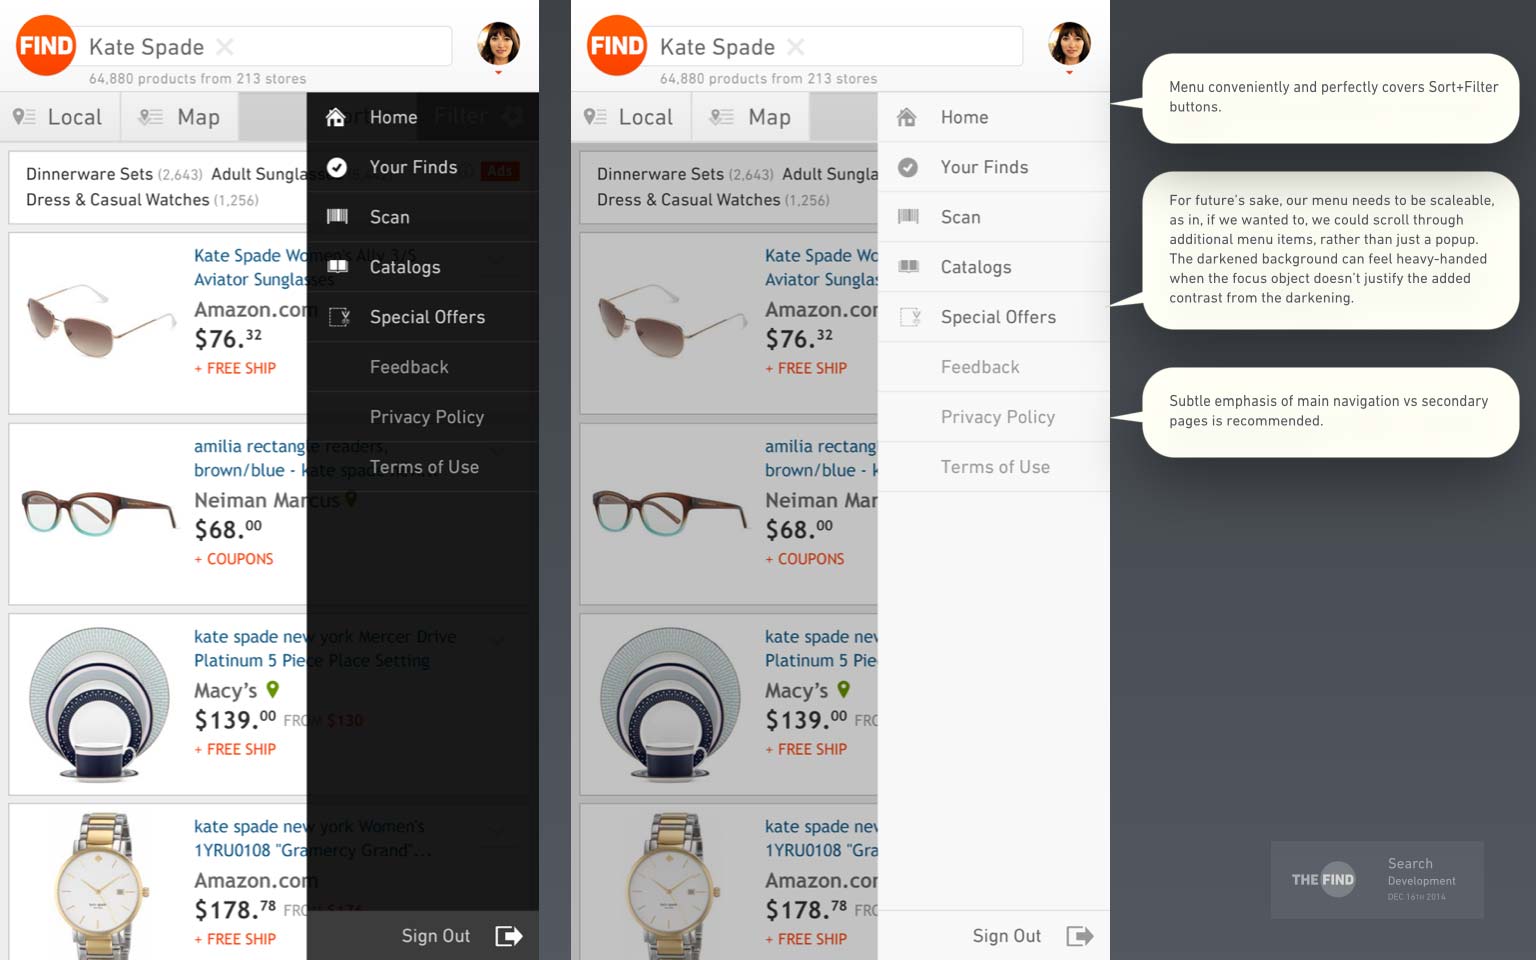Click the Catalogs book icon in the dark menu

pyautogui.click(x=337, y=266)
